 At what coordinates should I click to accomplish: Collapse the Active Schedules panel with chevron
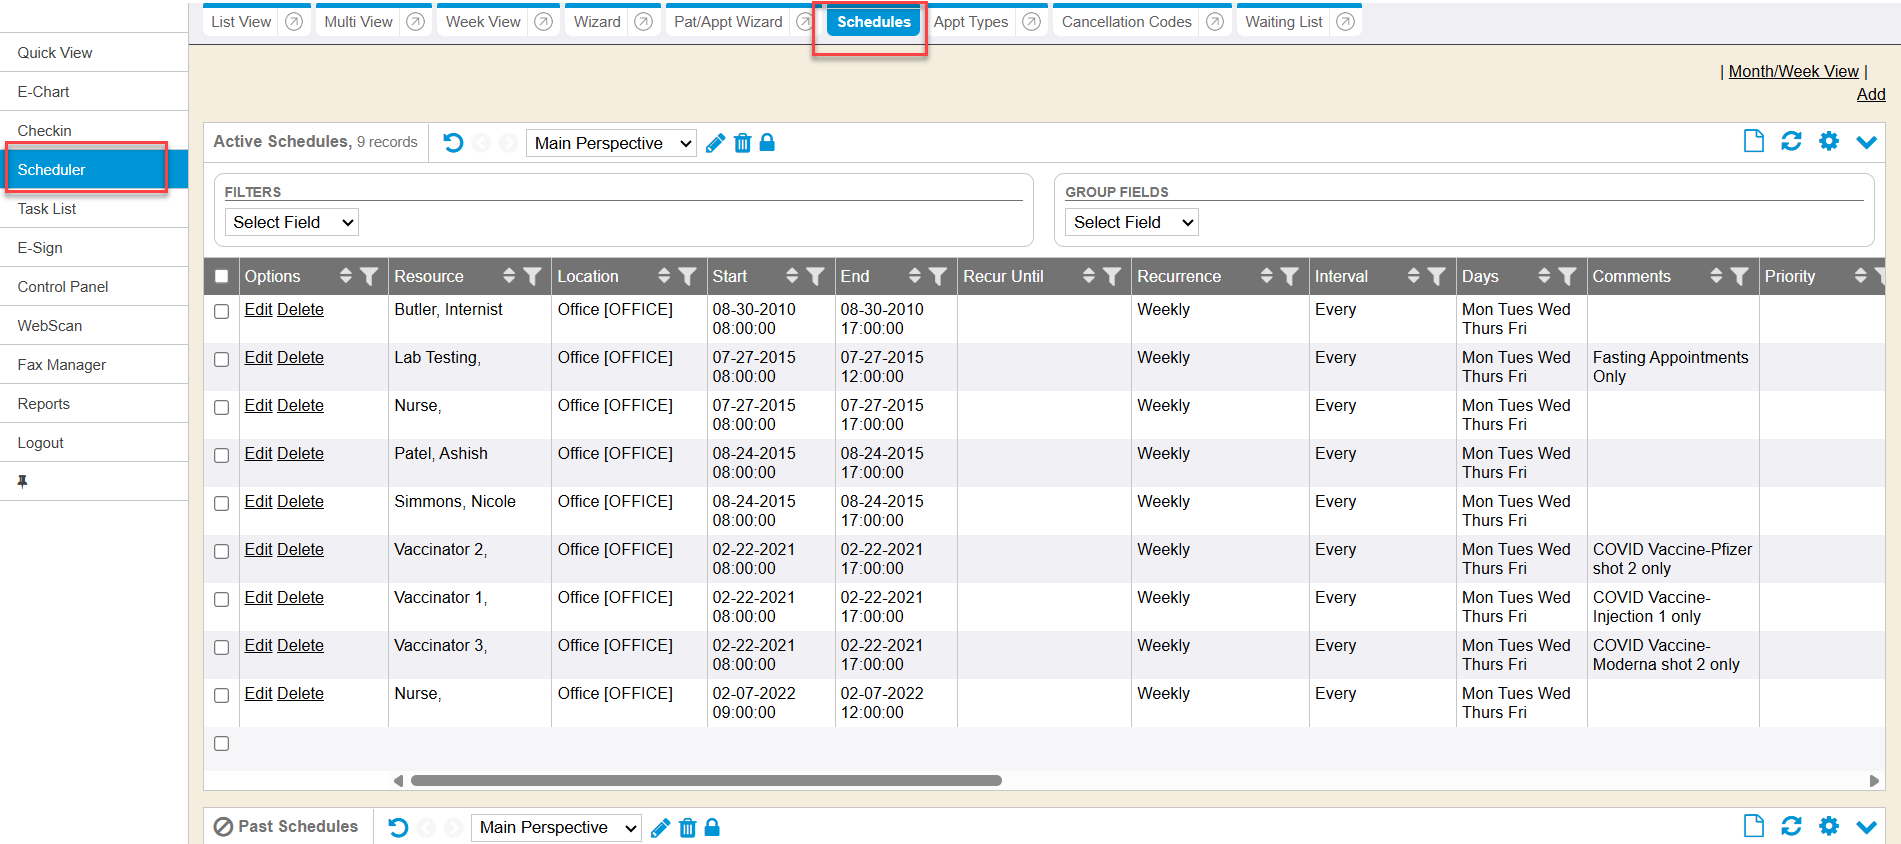(x=1866, y=142)
